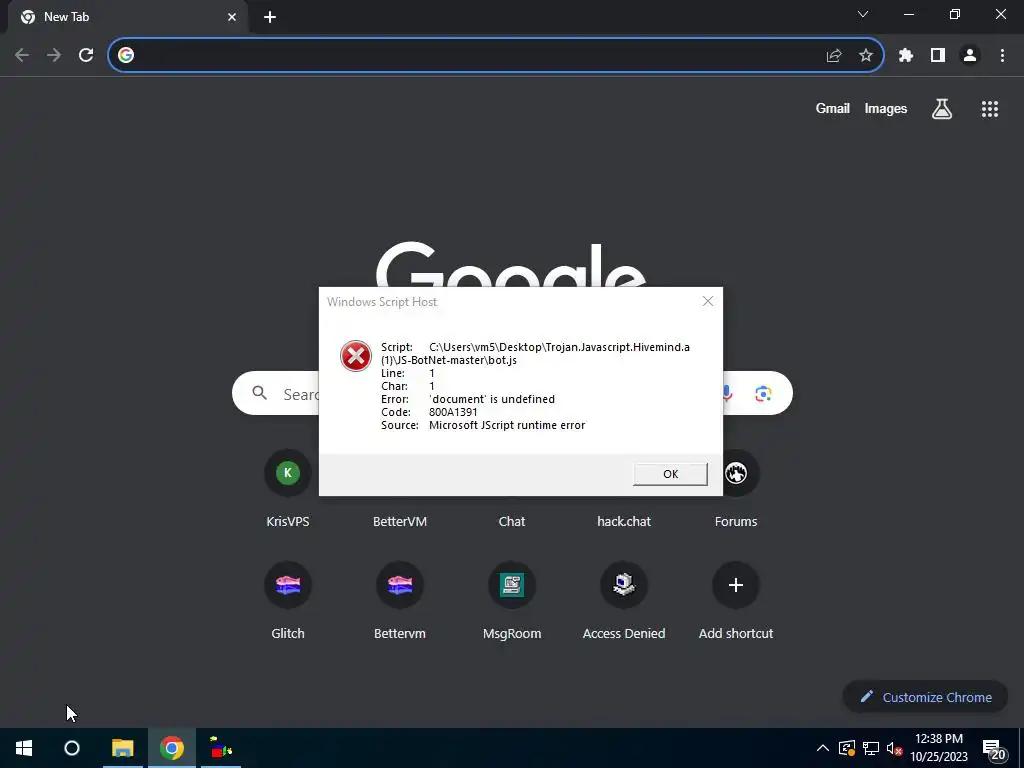Open the notification center icon
Image resolution: width=1024 pixels, height=768 pixels.
(x=993, y=749)
